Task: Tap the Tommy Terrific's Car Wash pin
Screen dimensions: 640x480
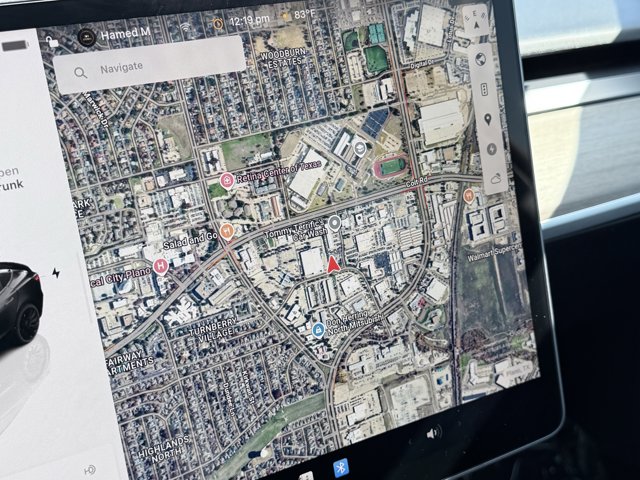Action: 334,221
